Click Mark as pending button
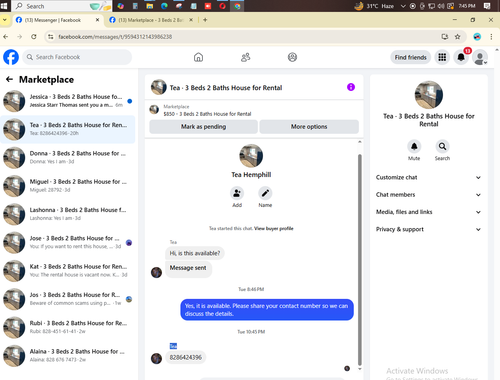This screenshot has height=380, width=500. click(203, 127)
